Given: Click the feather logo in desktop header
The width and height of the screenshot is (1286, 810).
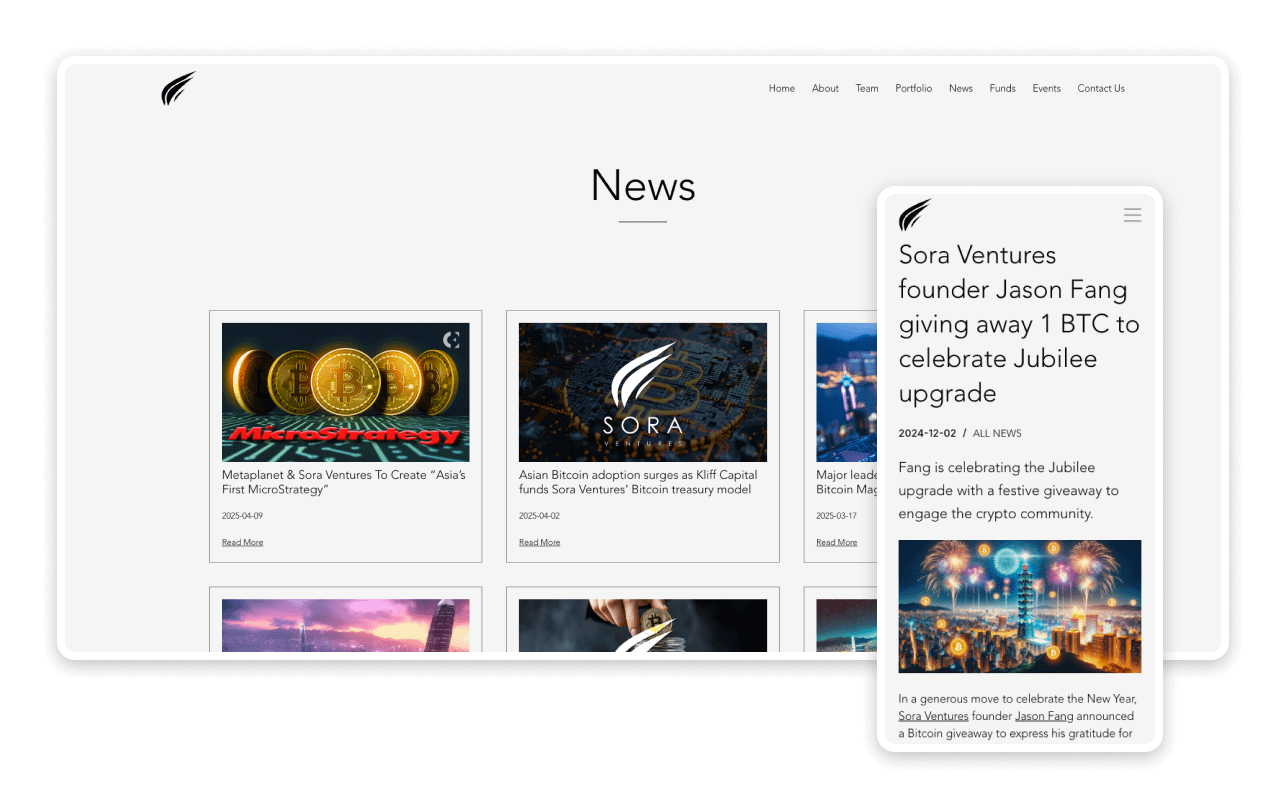Looking at the screenshot, I should coord(178,89).
